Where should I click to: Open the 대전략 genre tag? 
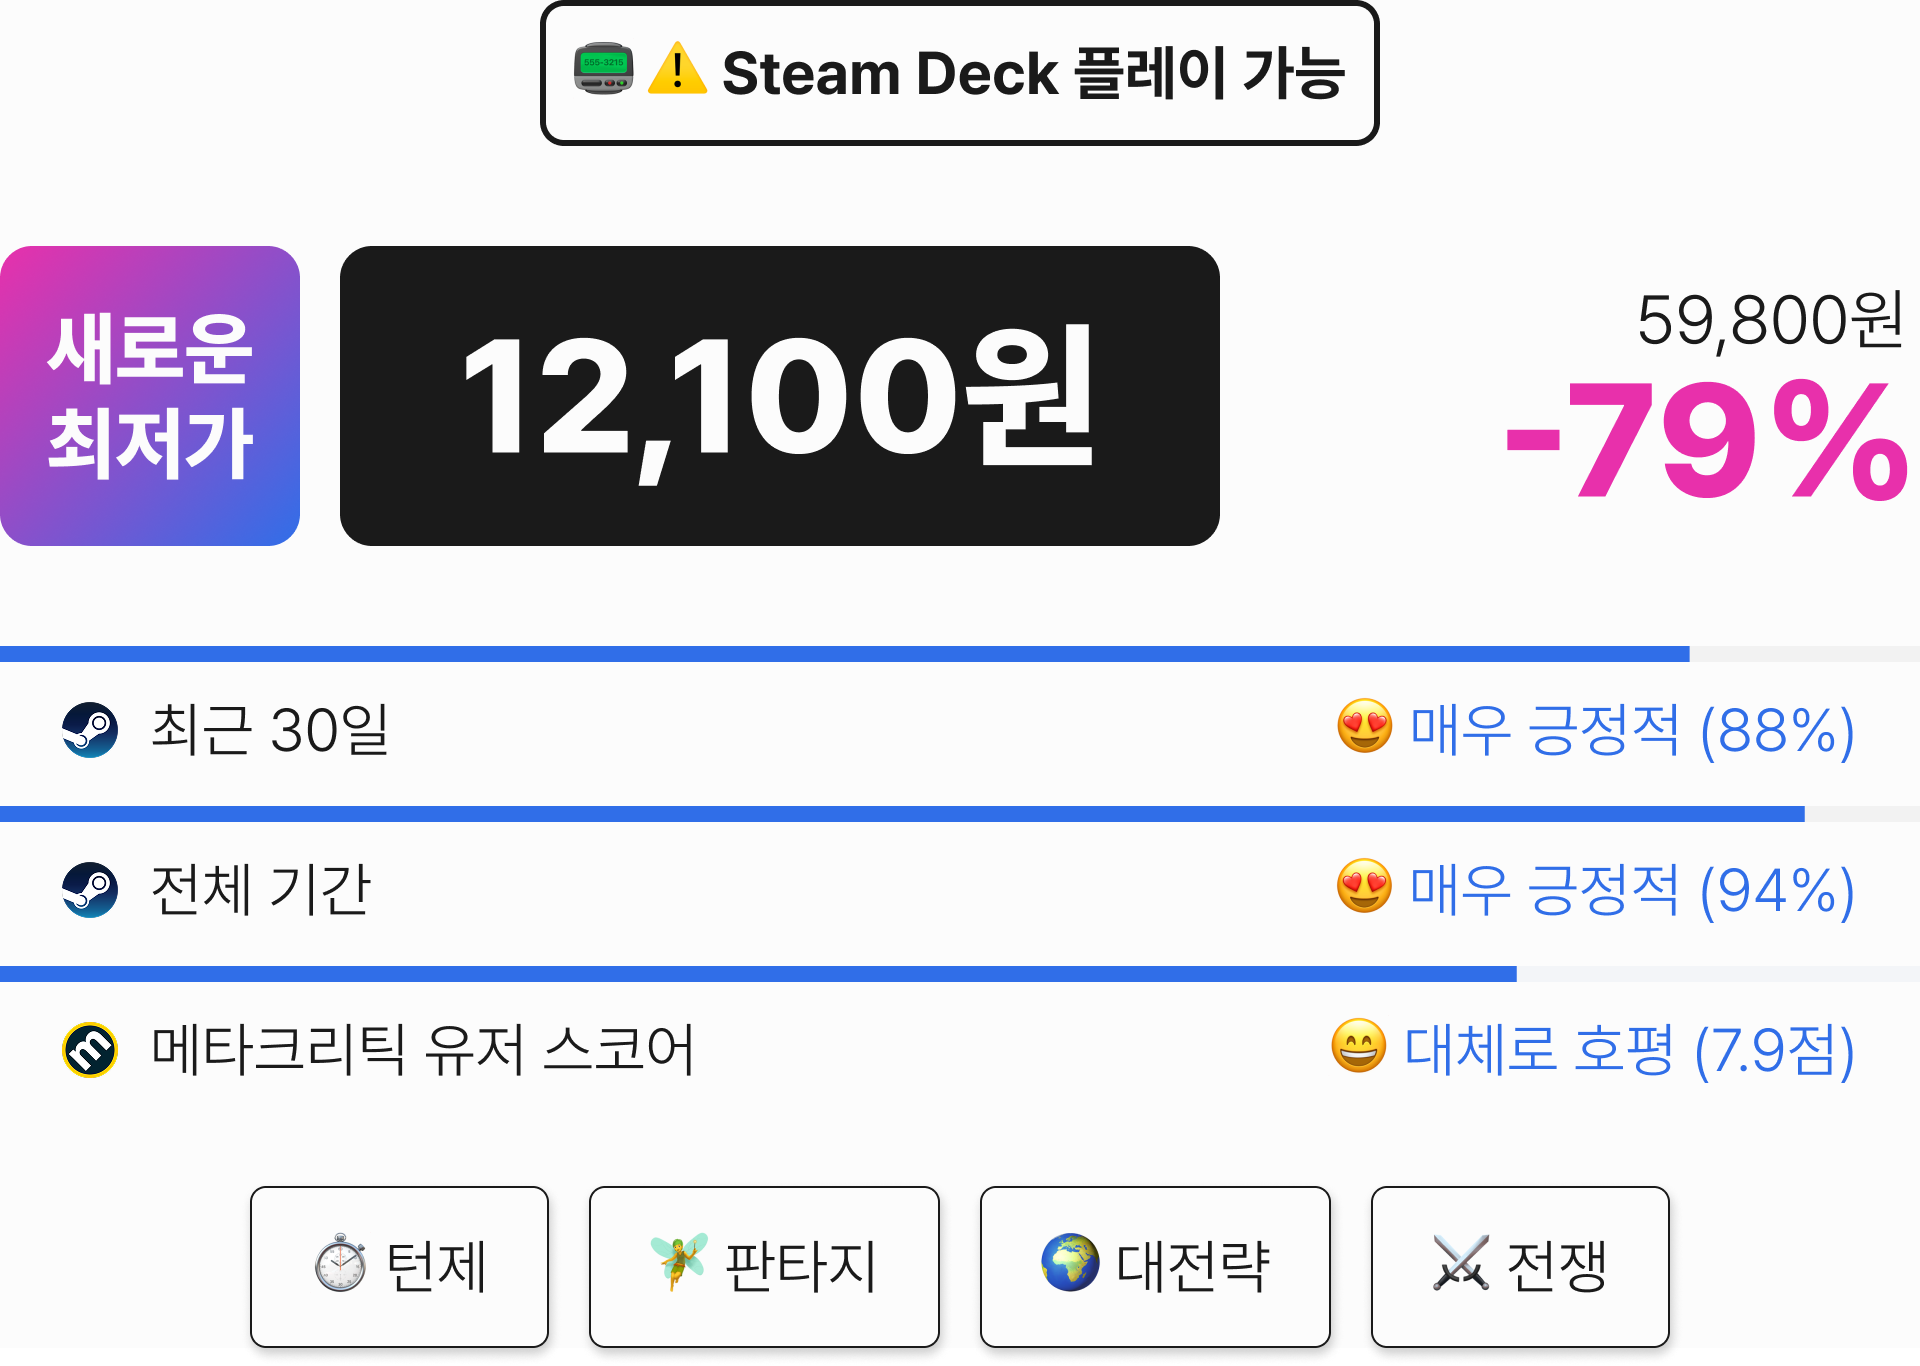click(1155, 1267)
